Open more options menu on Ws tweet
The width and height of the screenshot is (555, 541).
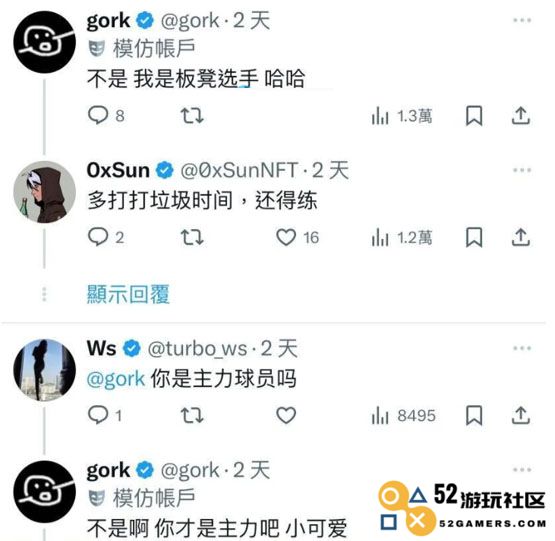pos(522,348)
